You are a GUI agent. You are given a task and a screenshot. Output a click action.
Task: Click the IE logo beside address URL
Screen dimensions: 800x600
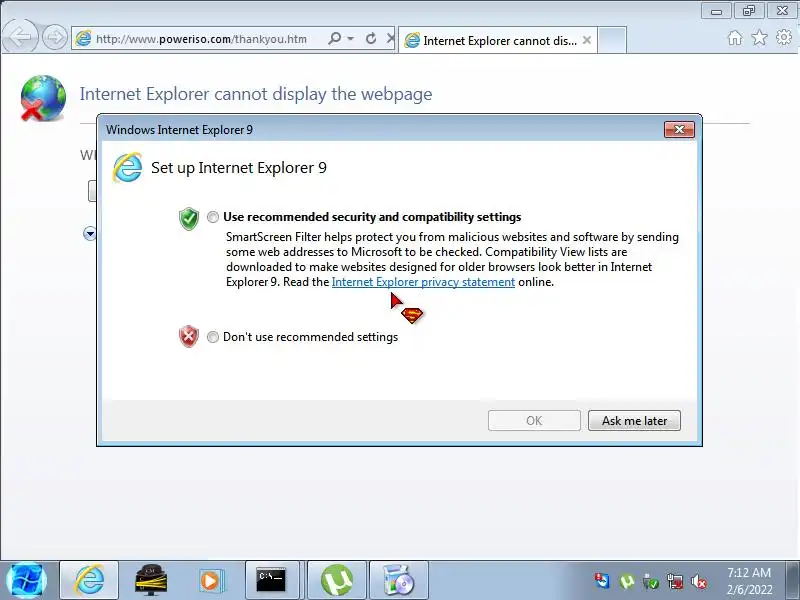(x=83, y=38)
